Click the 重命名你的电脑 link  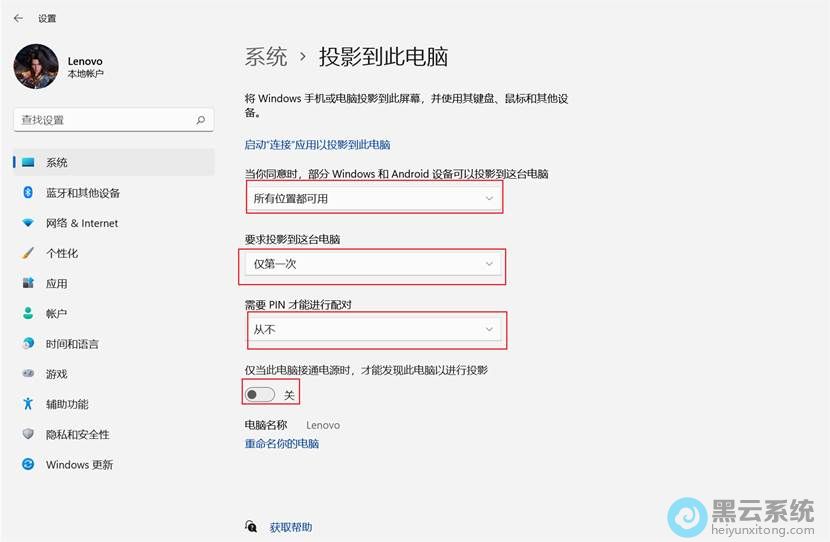pos(282,443)
